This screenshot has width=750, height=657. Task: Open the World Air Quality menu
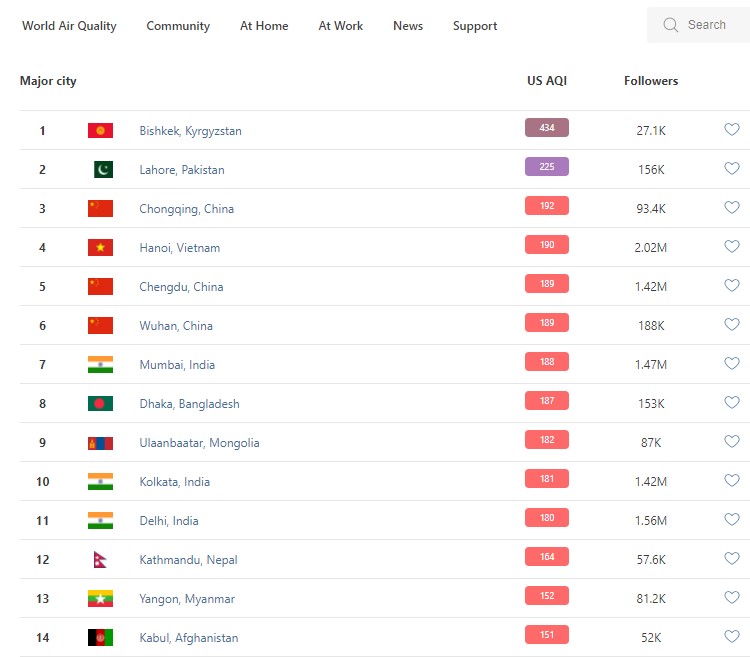tap(69, 26)
